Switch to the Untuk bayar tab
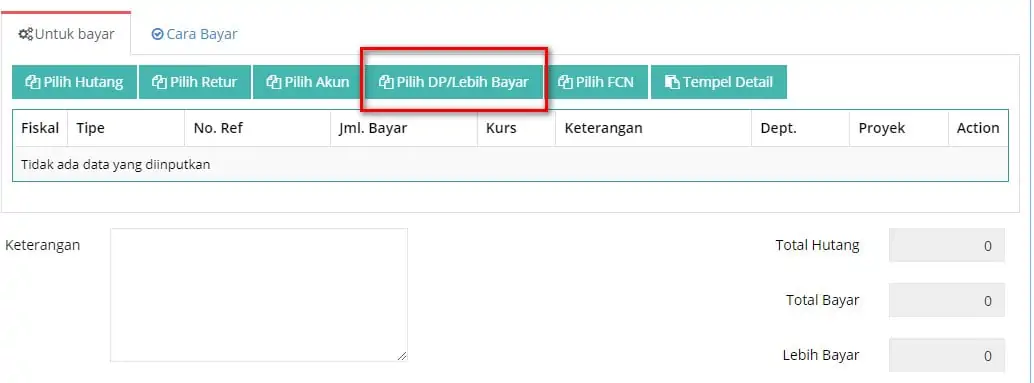Image resolution: width=1034 pixels, height=383 pixels. coord(66,34)
